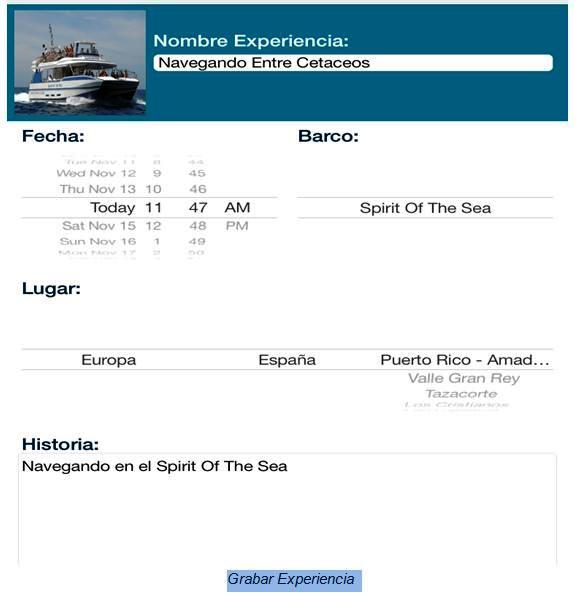Click the boat photo thumbnail
Image resolution: width=575 pixels, height=597 pixels.
[x=80, y=62]
